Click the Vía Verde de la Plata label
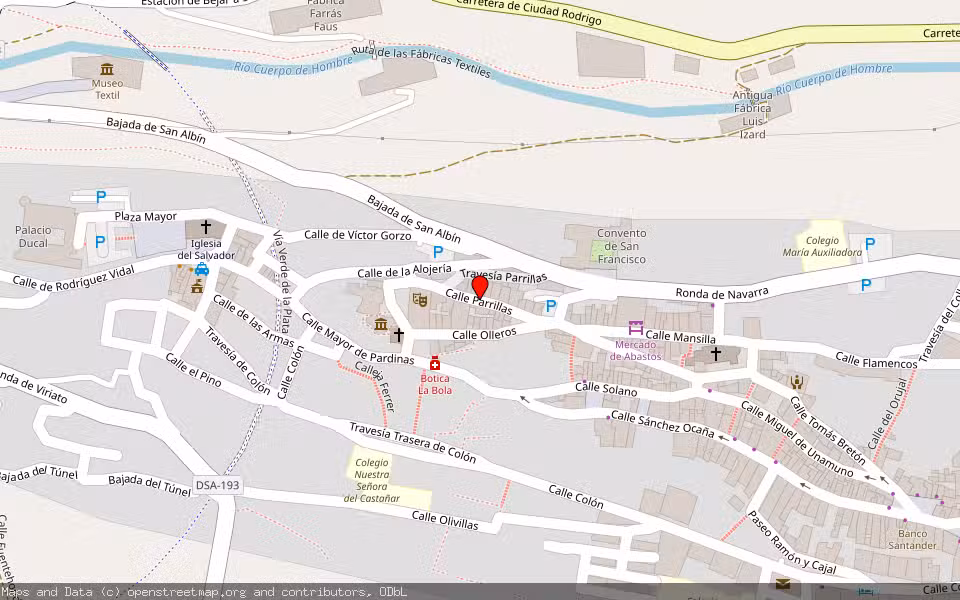960x600 pixels. (x=282, y=282)
